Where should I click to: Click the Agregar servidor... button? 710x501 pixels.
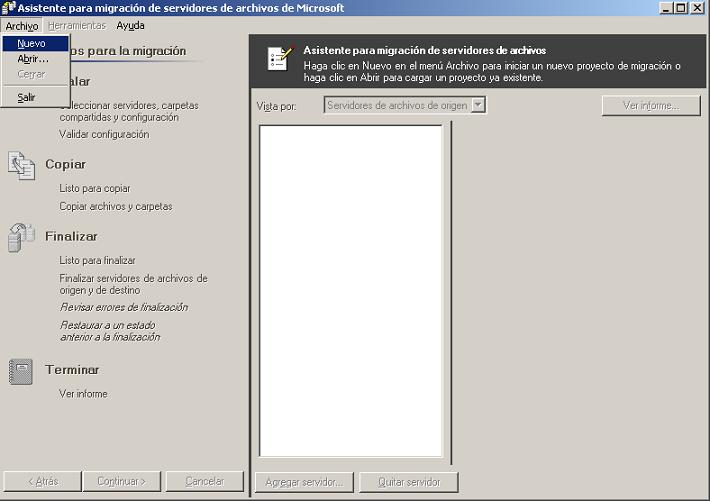click(304, 482)
